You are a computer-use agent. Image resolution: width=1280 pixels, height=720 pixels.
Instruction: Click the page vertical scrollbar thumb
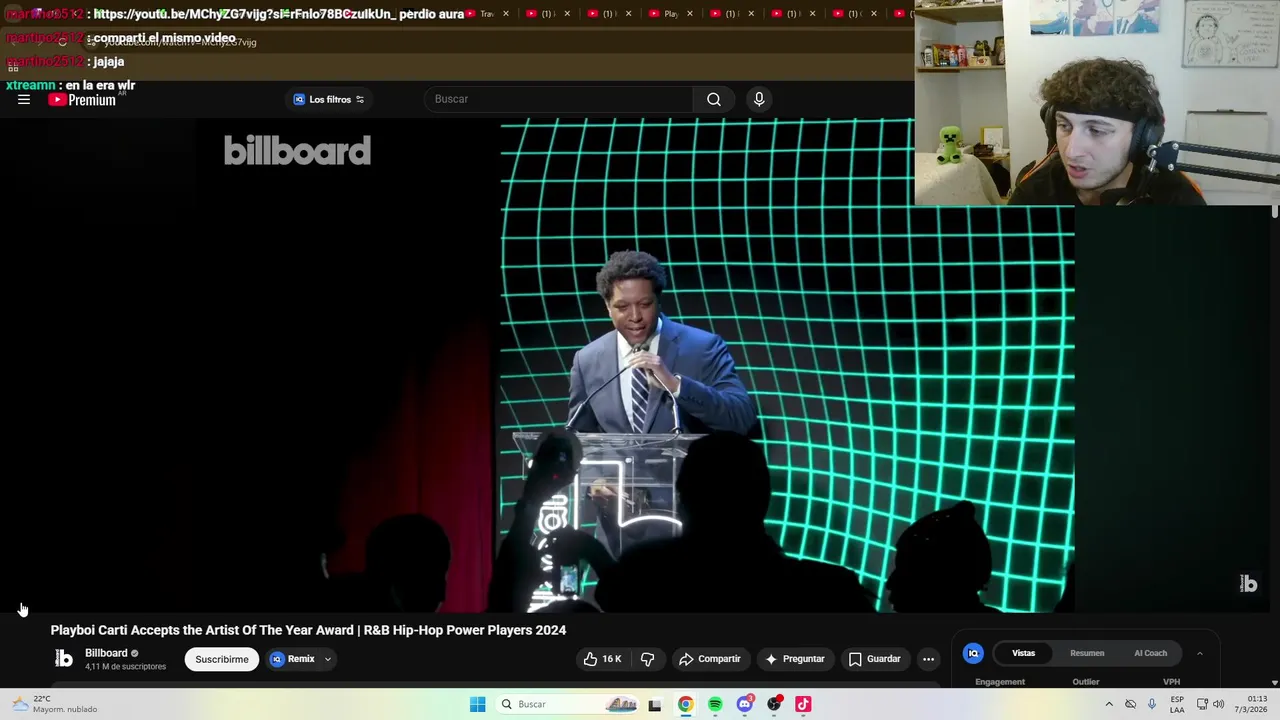pos(1275,211)
